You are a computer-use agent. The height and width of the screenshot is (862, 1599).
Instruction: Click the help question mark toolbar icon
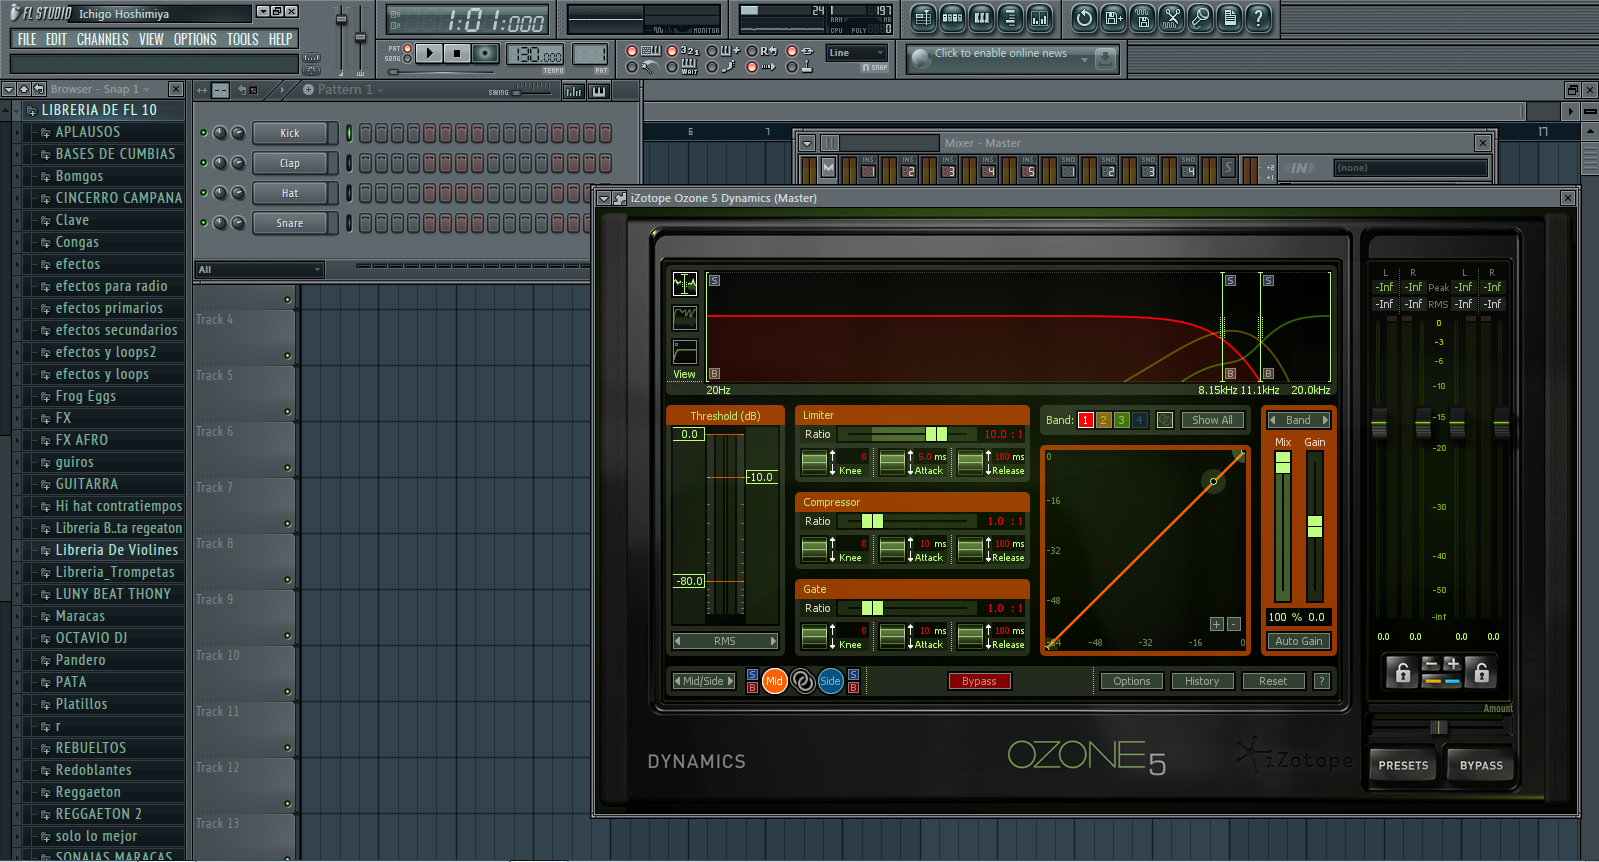click(1258, 17)
